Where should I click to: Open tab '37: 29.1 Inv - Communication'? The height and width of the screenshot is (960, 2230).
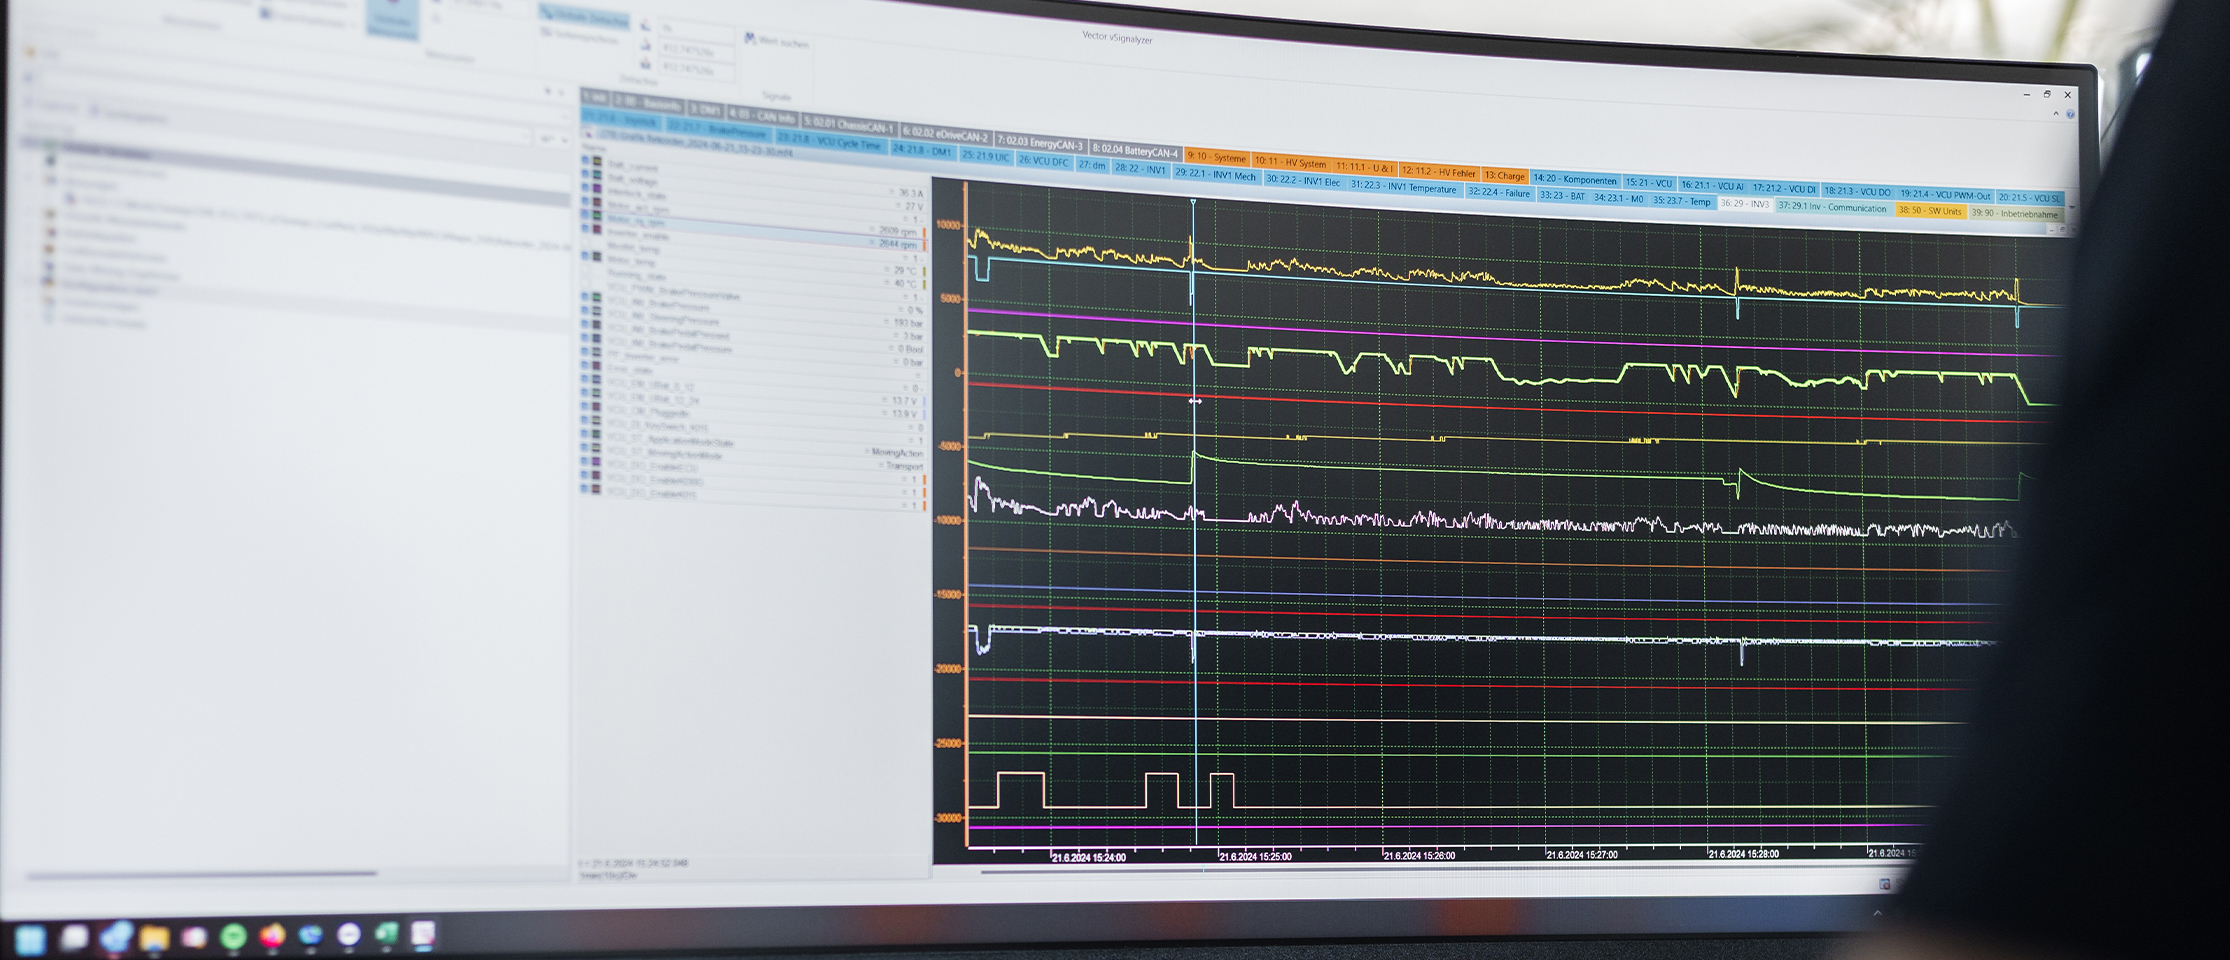point(1834,207)
